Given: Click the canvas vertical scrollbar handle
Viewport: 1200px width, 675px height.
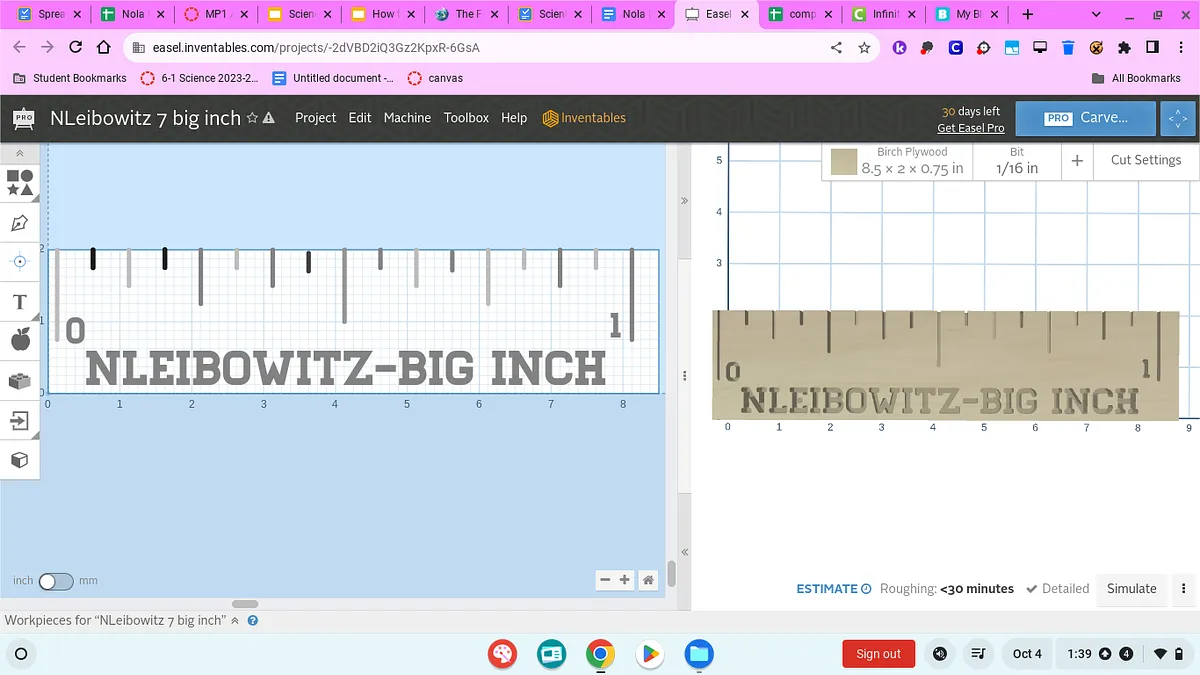Looking at the screenshot, I should tap(672, 573).
